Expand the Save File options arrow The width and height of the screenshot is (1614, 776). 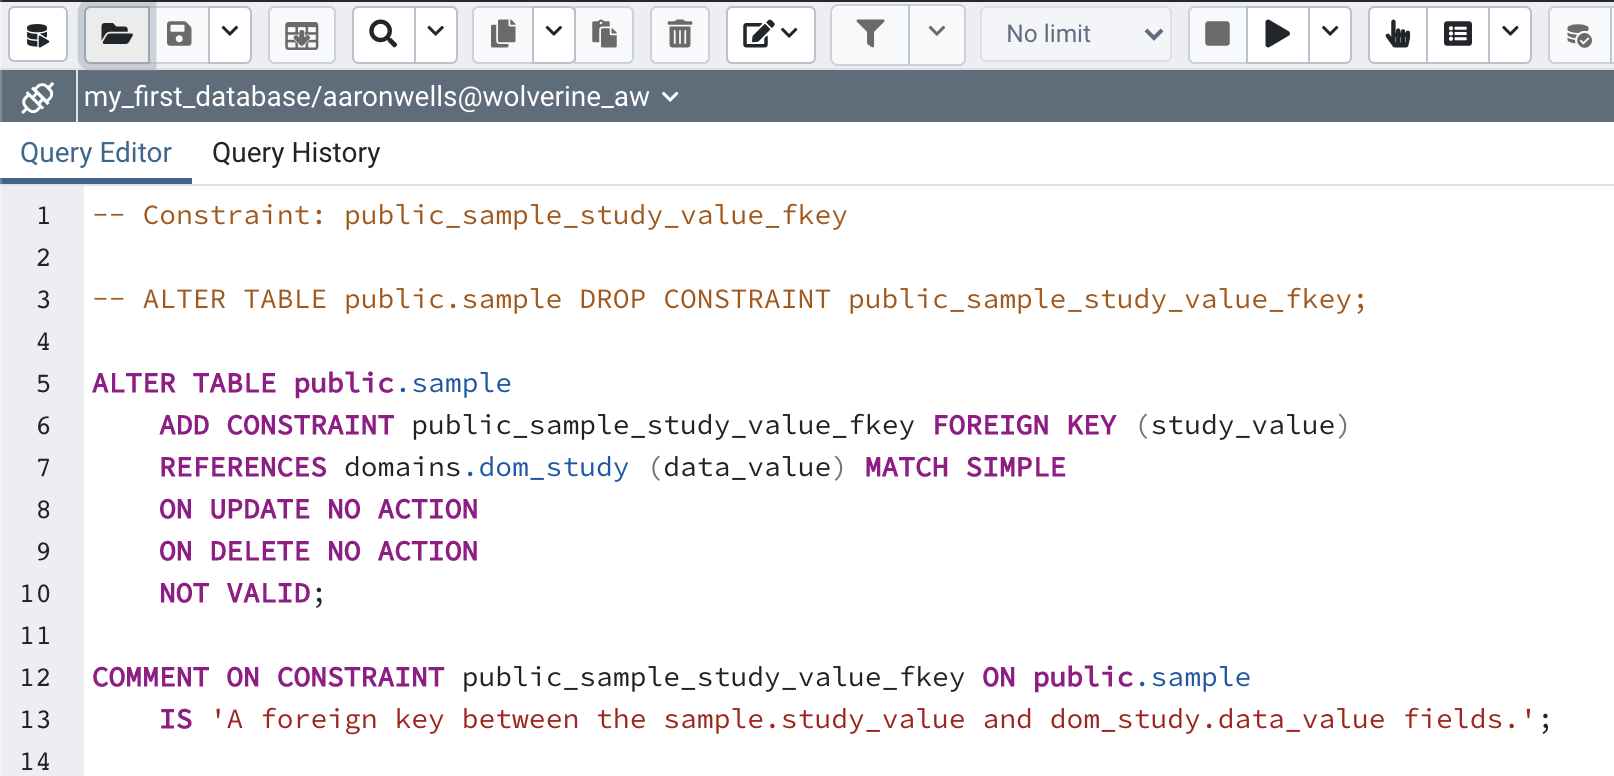click(x=230, y=35)
